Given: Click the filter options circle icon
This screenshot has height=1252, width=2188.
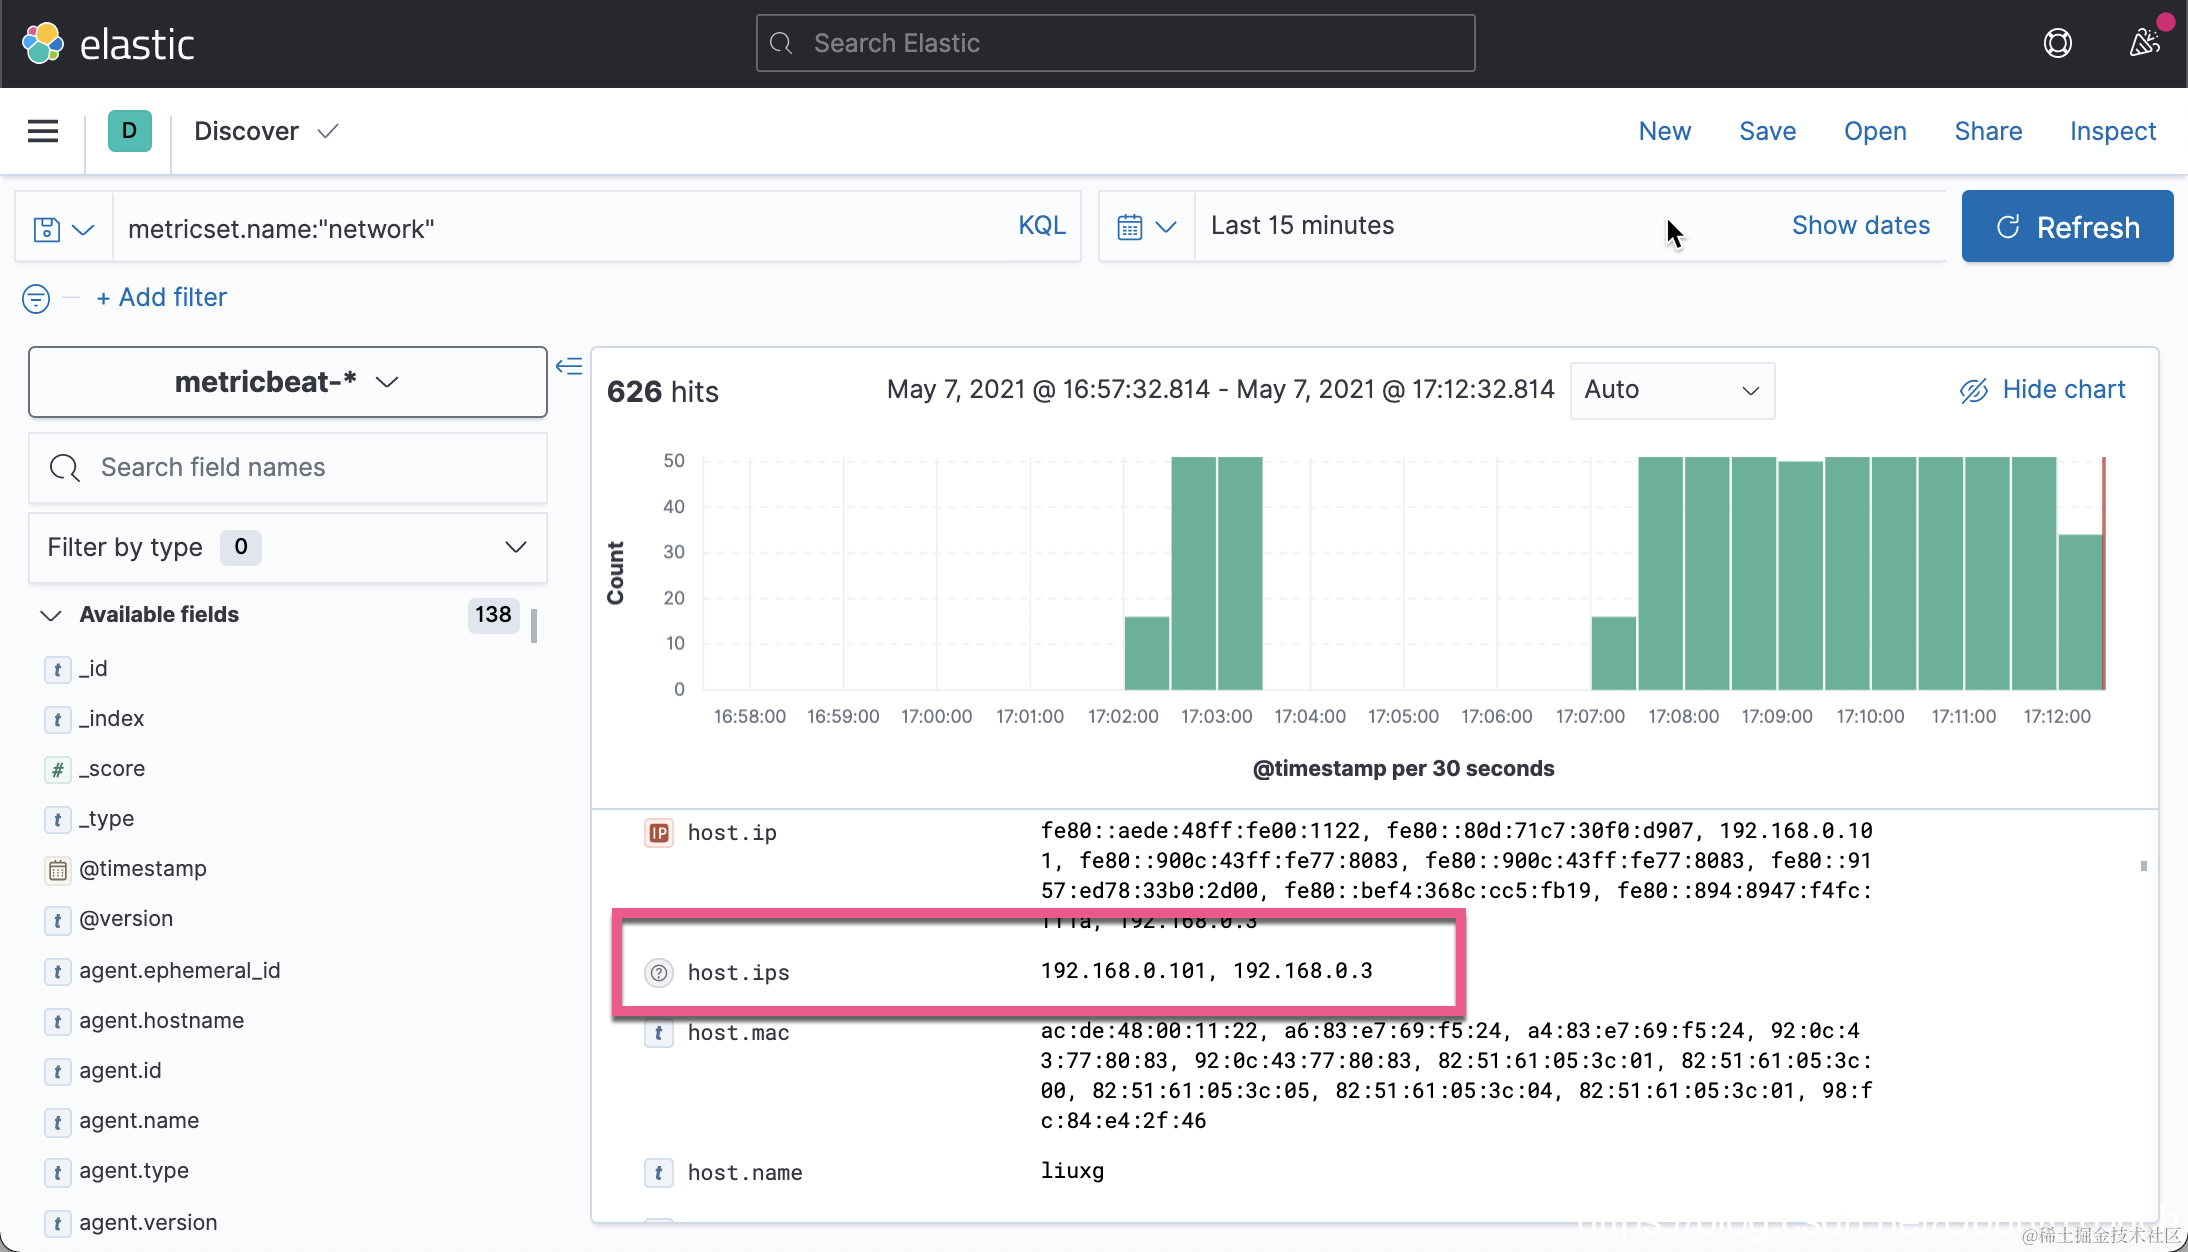Looking at the screenshot, I should [36, 298].
